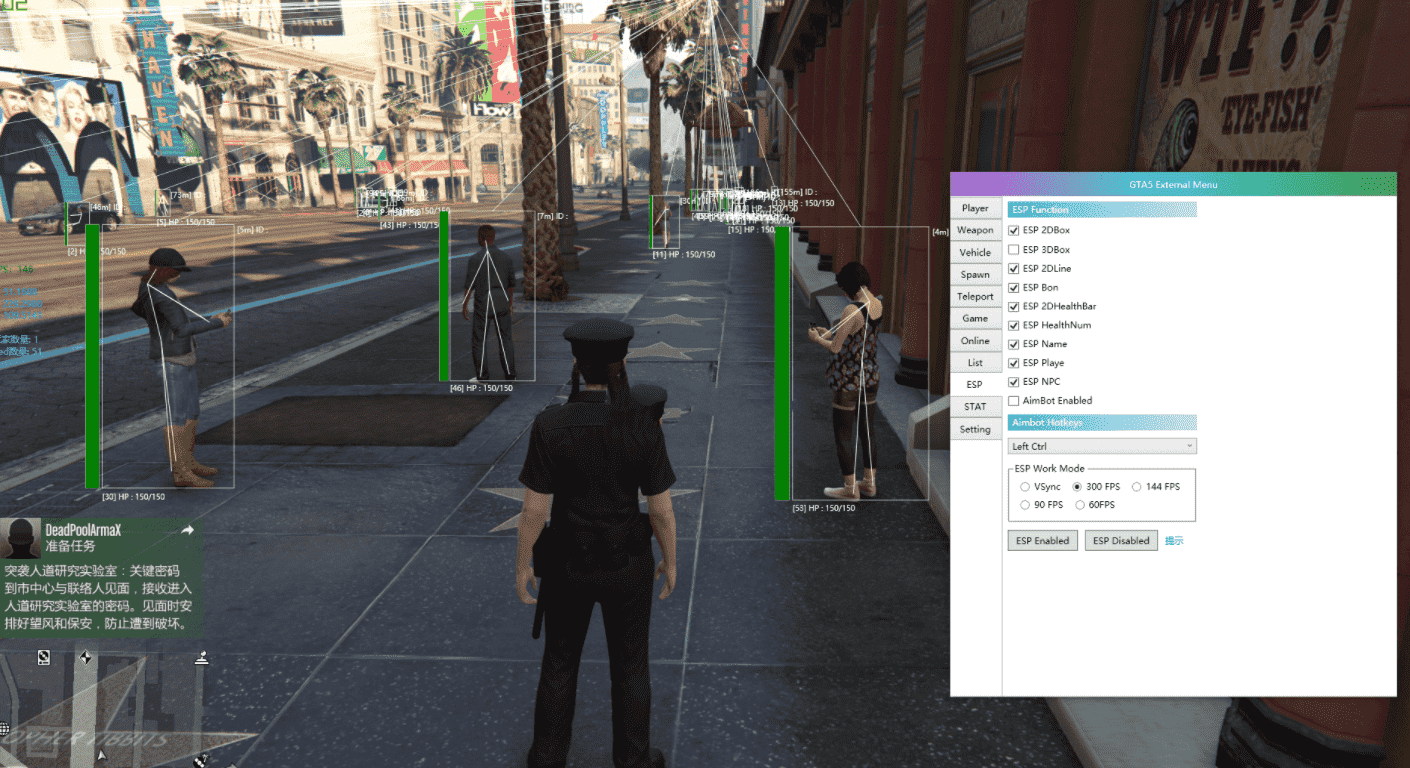Select 144 FPS work mode
1410x768 pixels.
click(1137, 487)
